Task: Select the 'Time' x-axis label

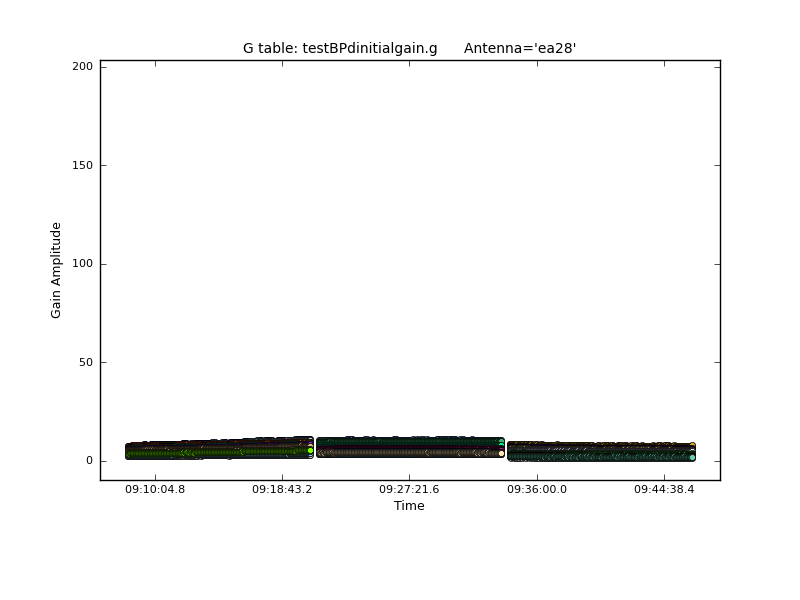Action: 409,506
